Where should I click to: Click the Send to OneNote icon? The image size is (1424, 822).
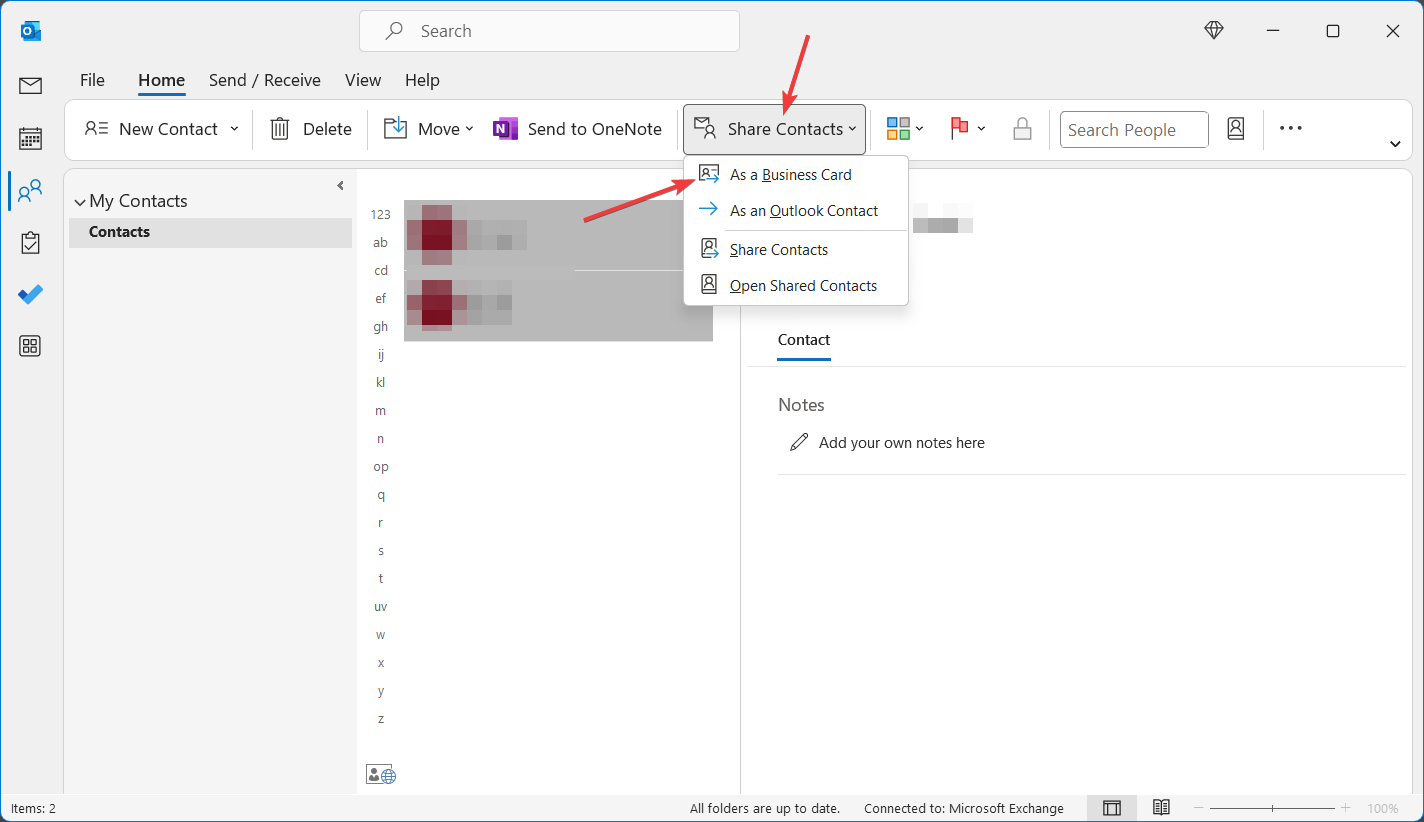pyautogui.click(x=505, y=129)
